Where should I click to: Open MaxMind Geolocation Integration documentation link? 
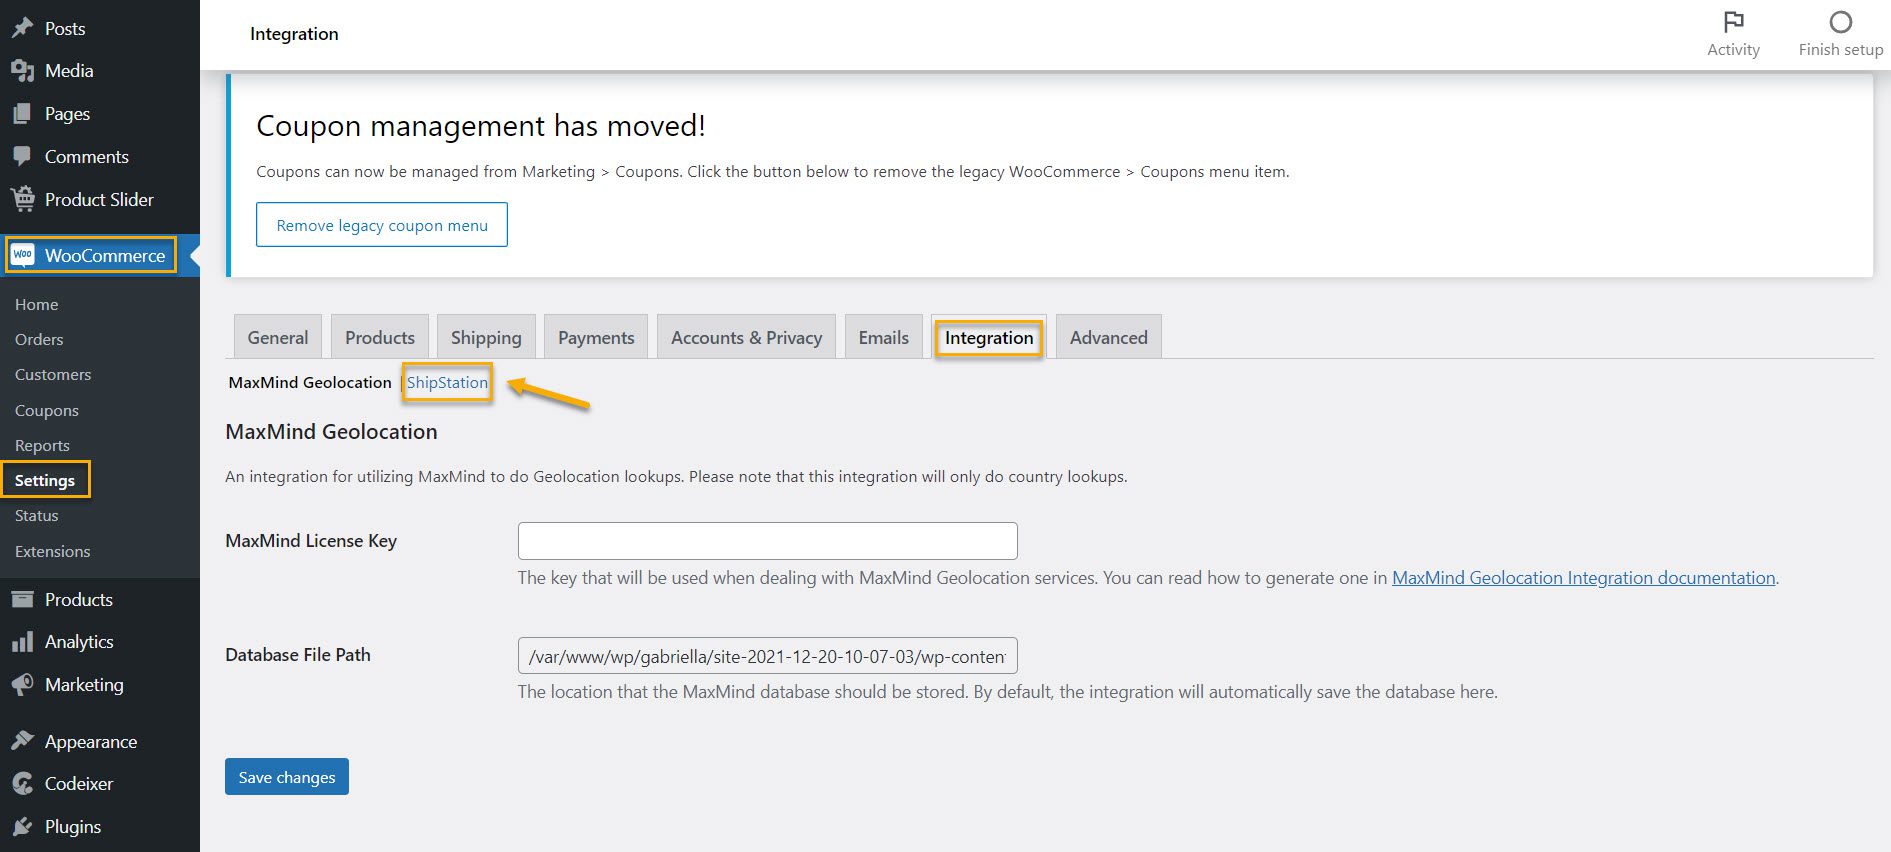1584,578
